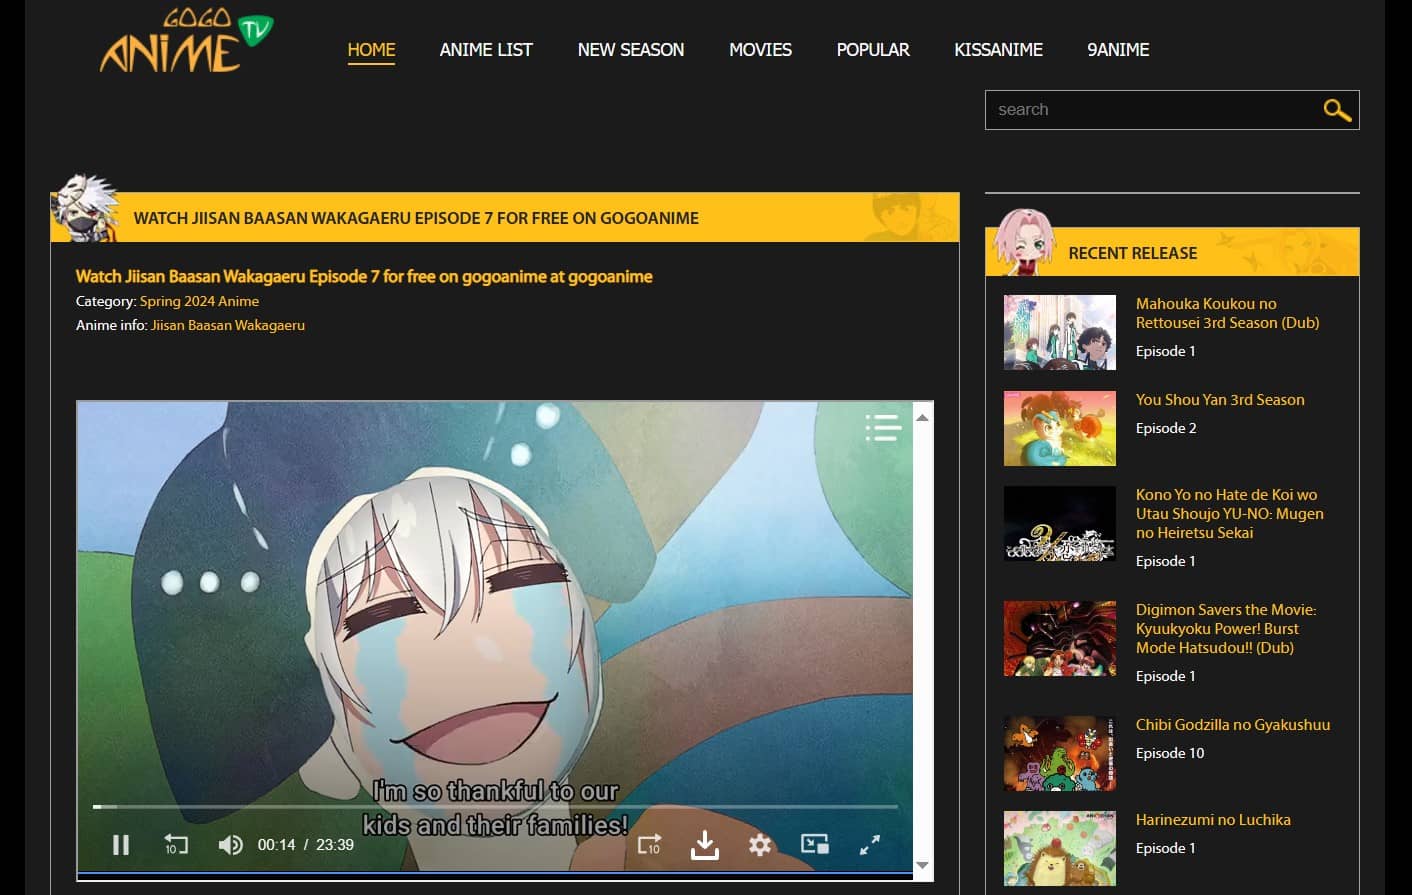
Task: Click the total duration 23:39 text
Action: coord(335,845)
